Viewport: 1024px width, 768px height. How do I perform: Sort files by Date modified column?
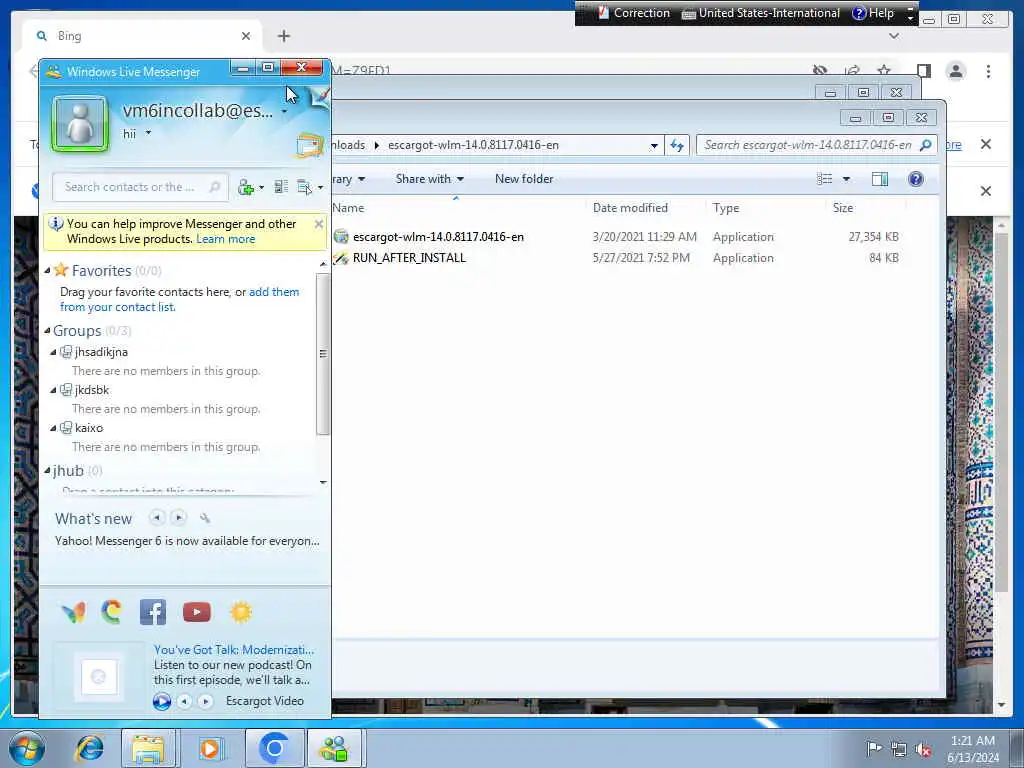click(x=645, y=208)
